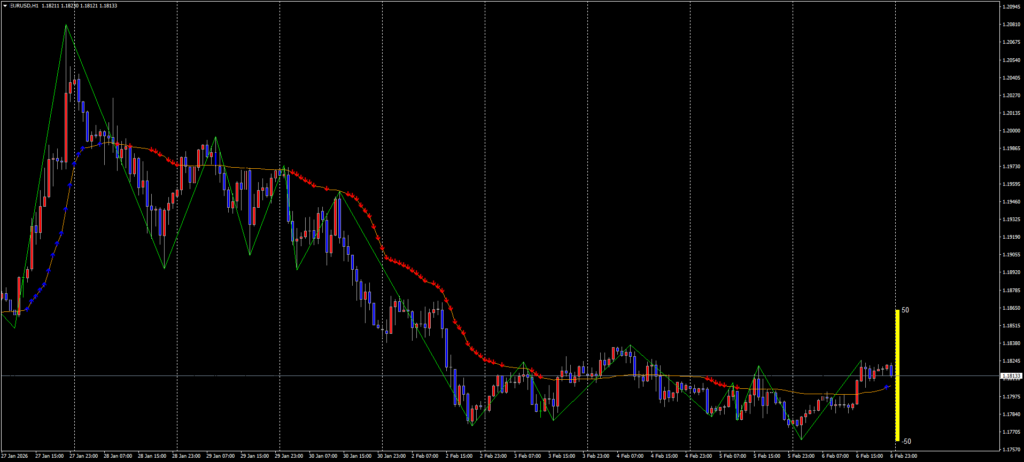Viewport: 1024px width, 462px height.
Task: Click the 1.18650 price axis label
Action: (1009, 308)
